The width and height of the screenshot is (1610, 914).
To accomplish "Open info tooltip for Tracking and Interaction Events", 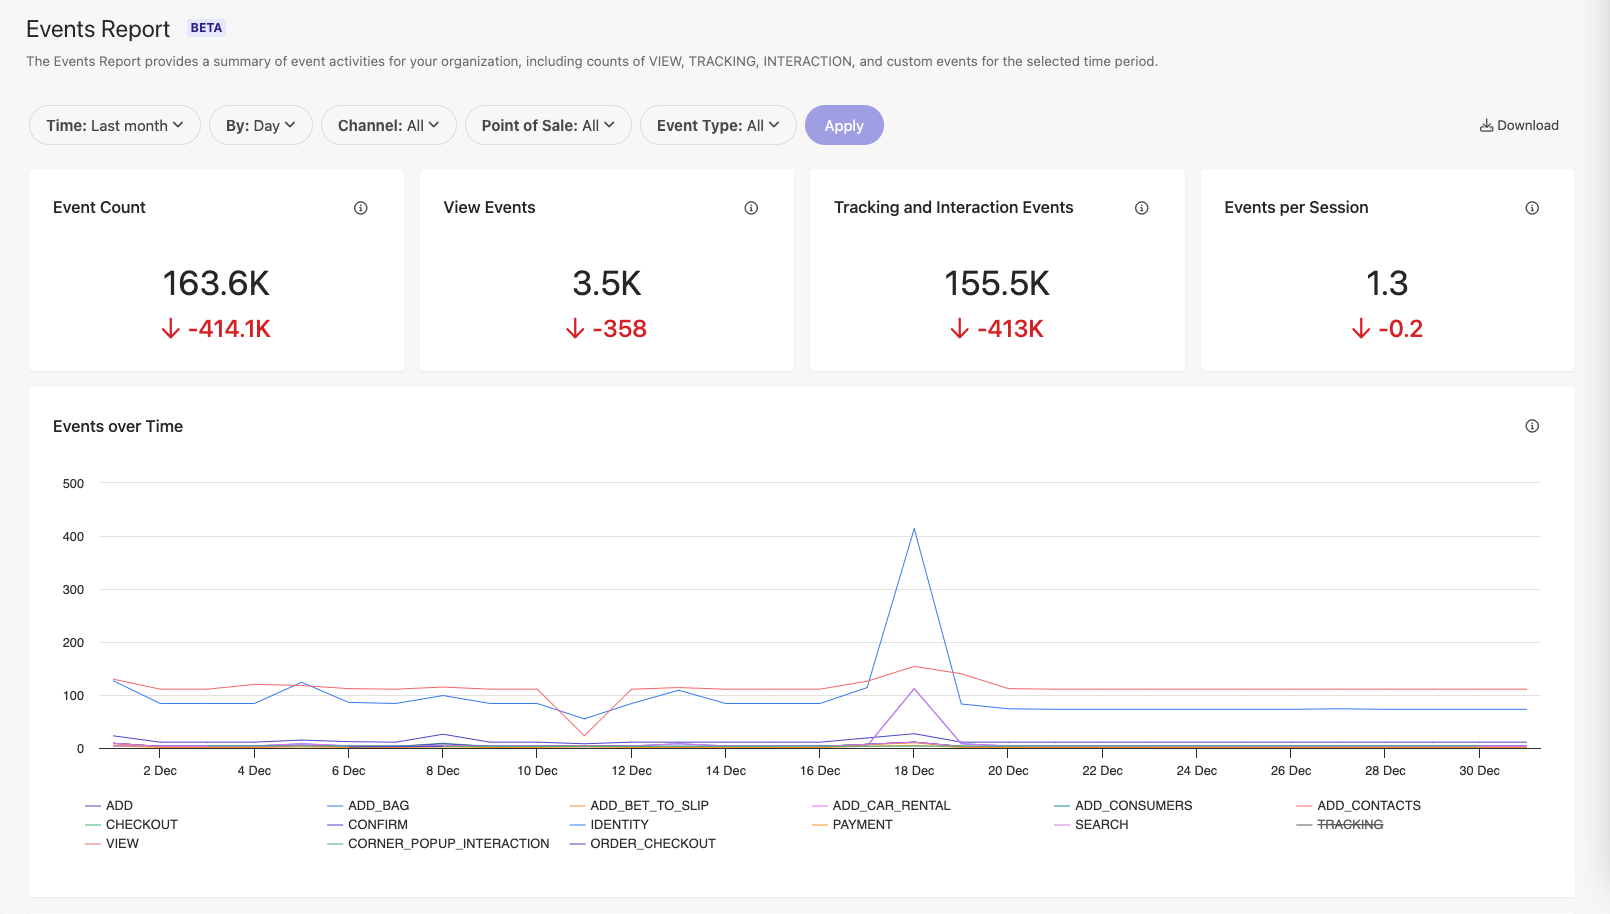I will [1141, 207].
